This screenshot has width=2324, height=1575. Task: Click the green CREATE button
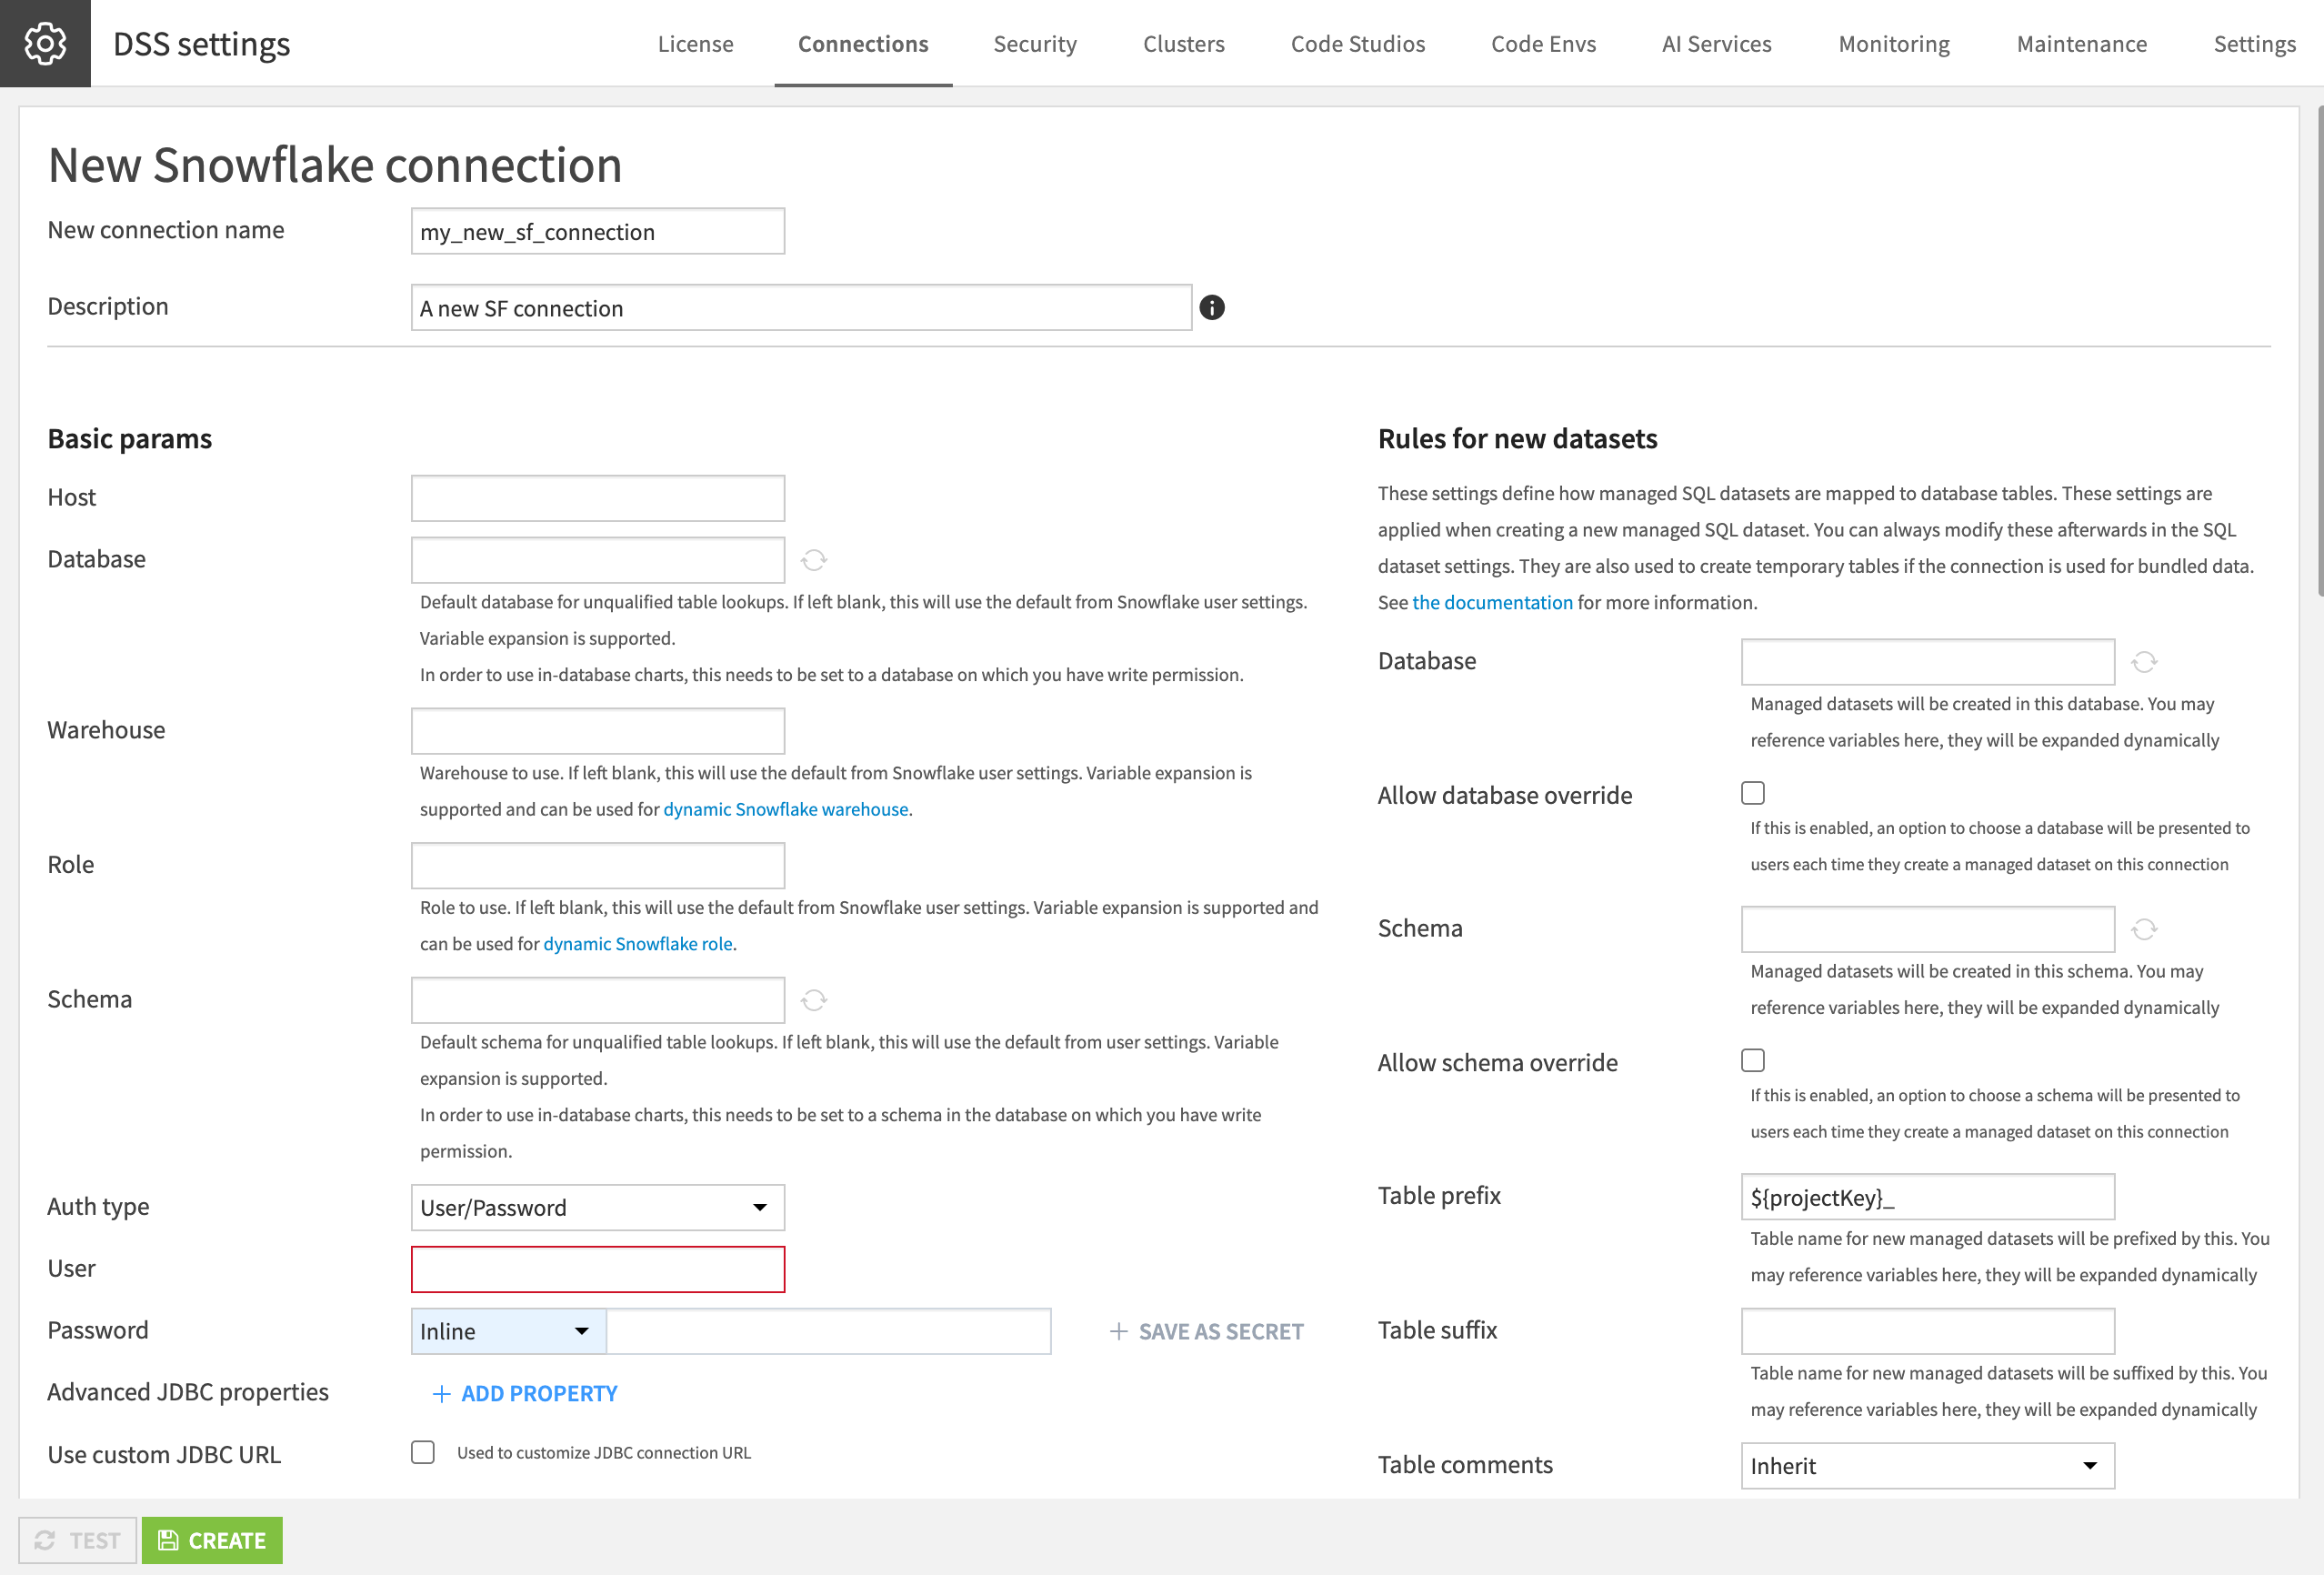pyautogui.click(x=212, y=1540)
